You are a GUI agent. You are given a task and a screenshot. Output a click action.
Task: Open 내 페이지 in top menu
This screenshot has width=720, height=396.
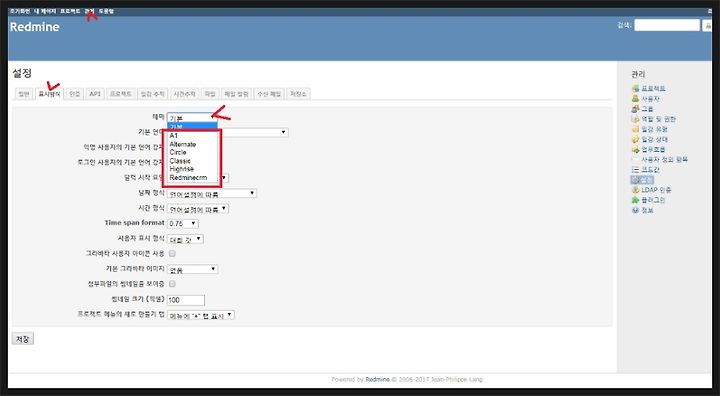[x=45, y=11]
